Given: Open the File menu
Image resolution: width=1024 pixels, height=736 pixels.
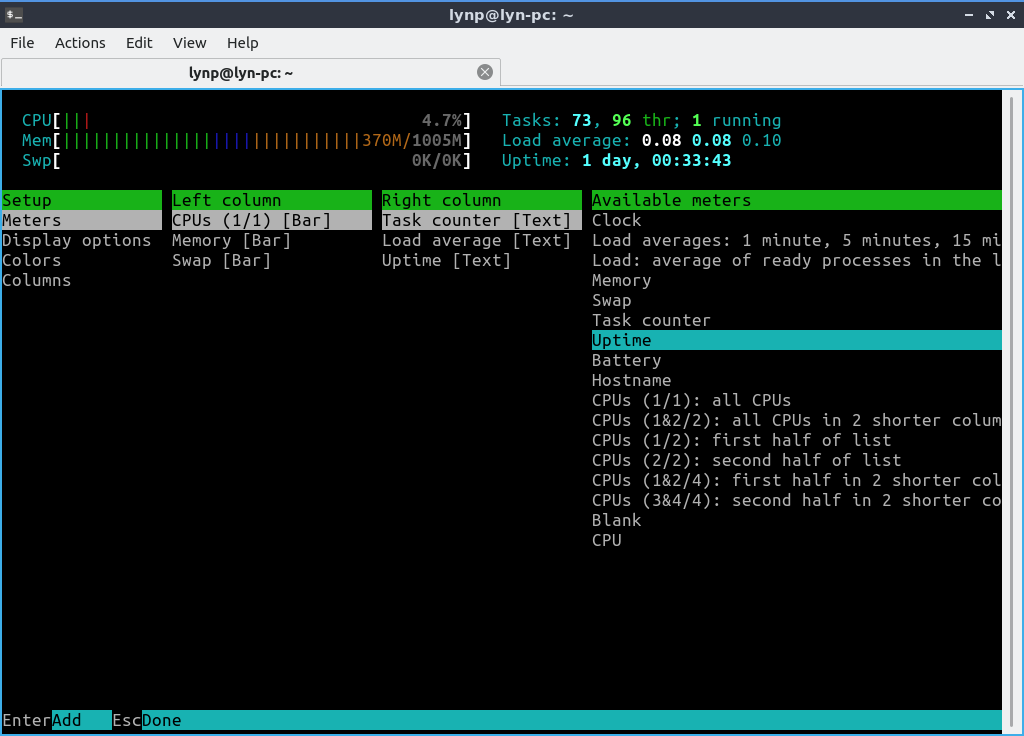Looking at the screenshot, I should pos(22,43).
